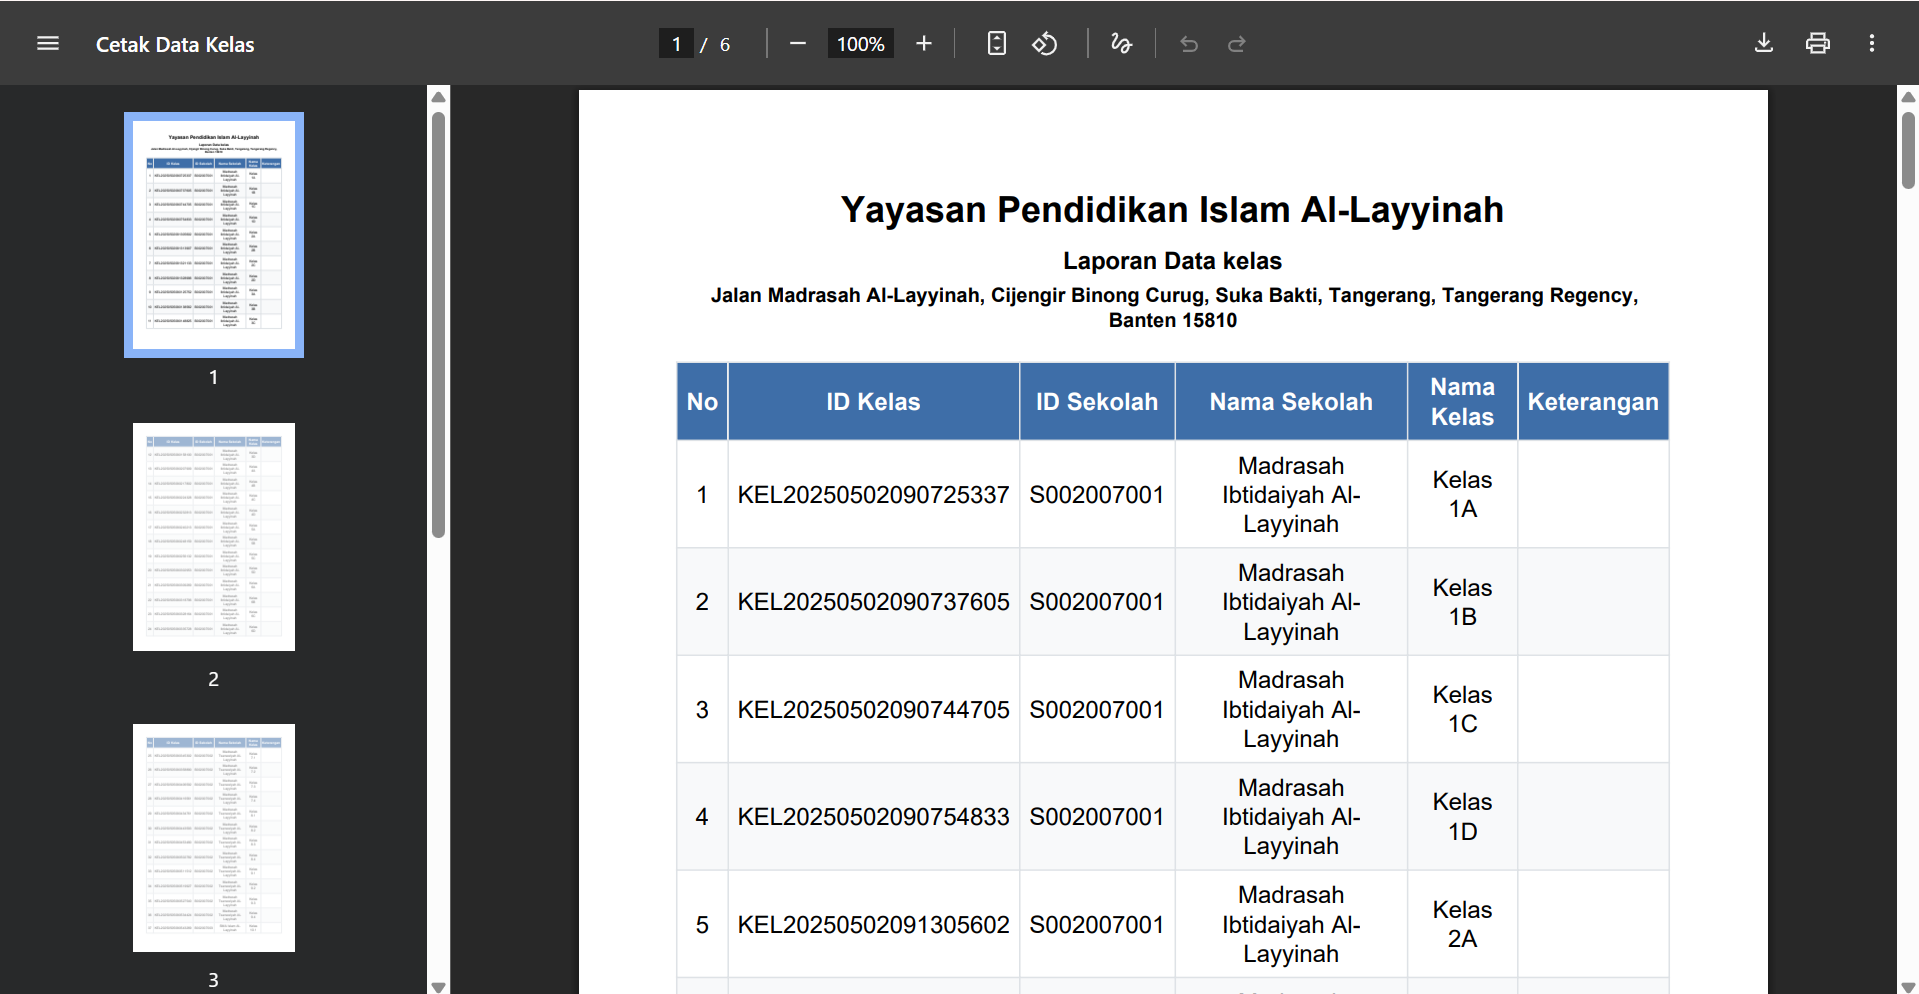Image resolution: width=1919 pixels, height=994 pixels.
Task: Toggle the annotation drawing mode
Action: pyautogui.click(x=1121, y=43)
